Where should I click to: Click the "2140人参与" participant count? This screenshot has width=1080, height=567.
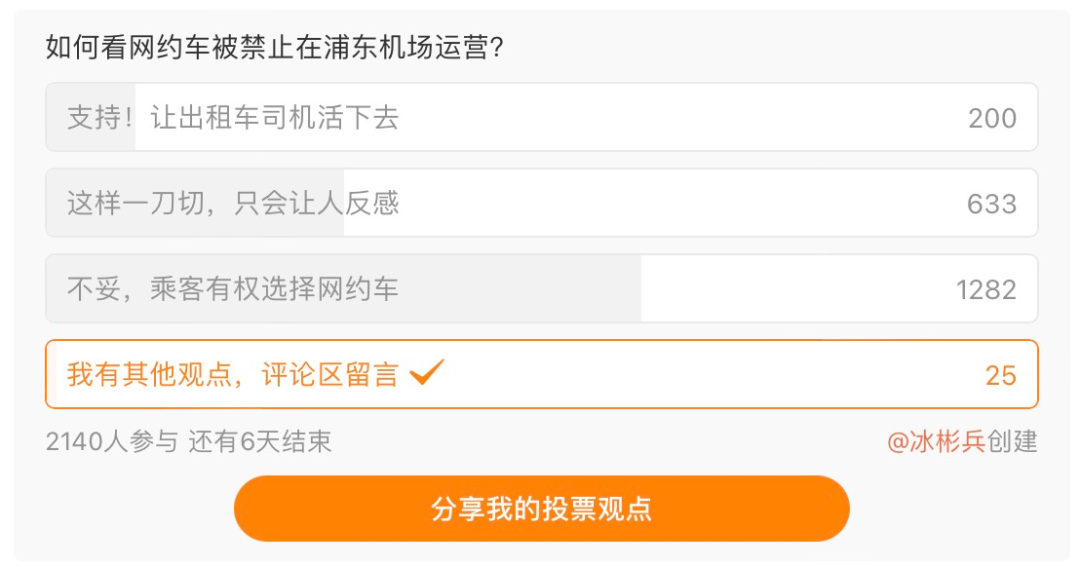click(111, 441)
